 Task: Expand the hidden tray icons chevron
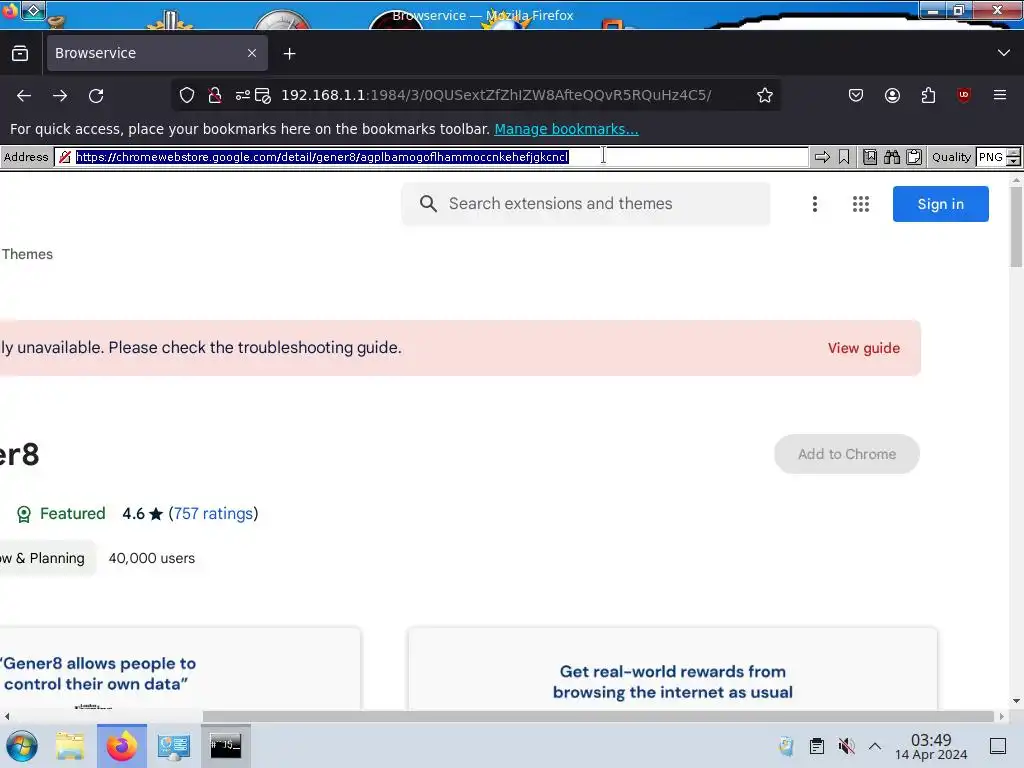[875, 746]
